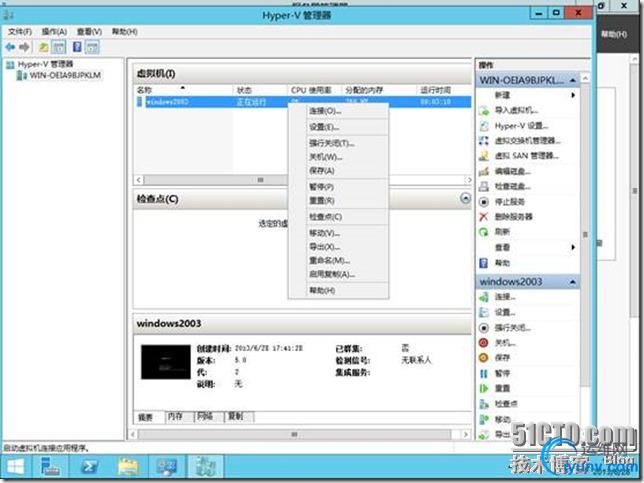The height and width of the screenshot is (483, 644).
Task: Toggle the show/hide console tree toolbar icon
Action: (59, 47)
